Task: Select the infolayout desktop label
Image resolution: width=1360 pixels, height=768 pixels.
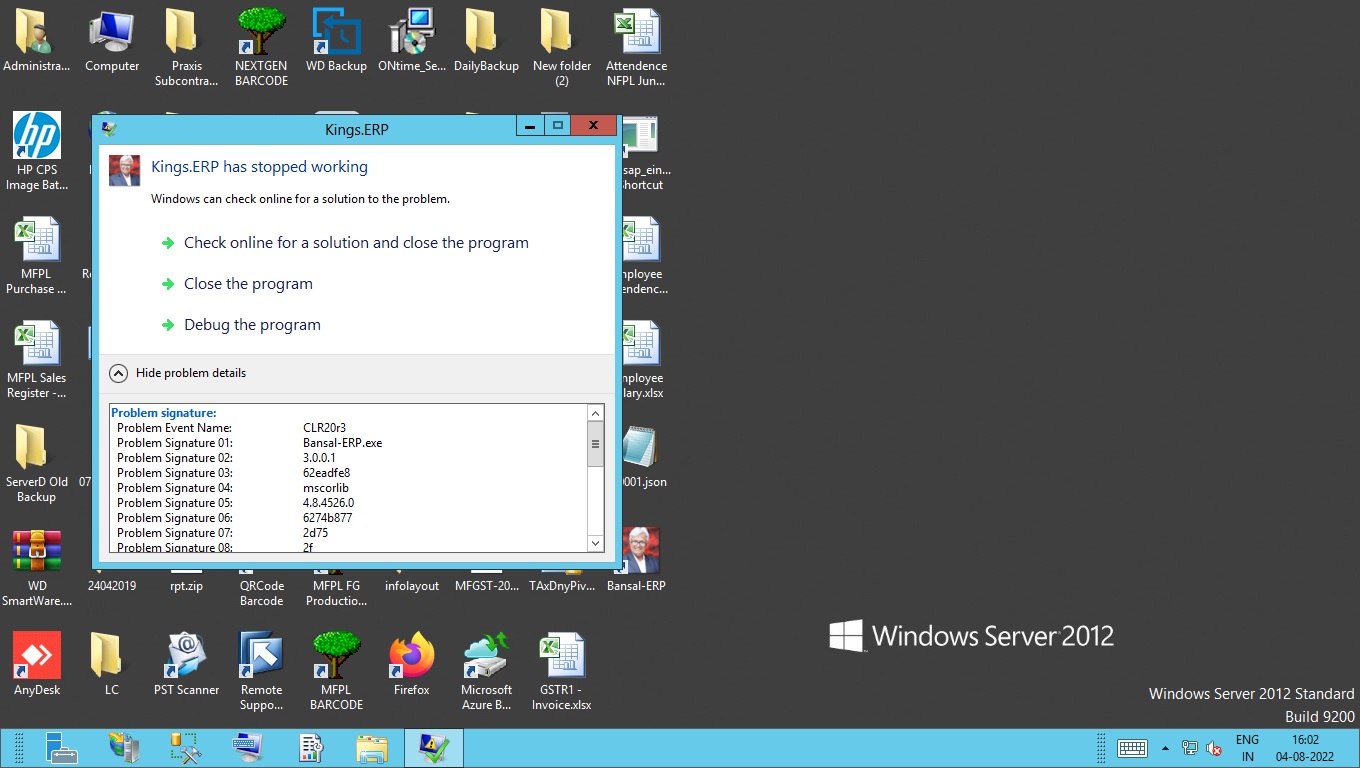Action: pos(411,586)
